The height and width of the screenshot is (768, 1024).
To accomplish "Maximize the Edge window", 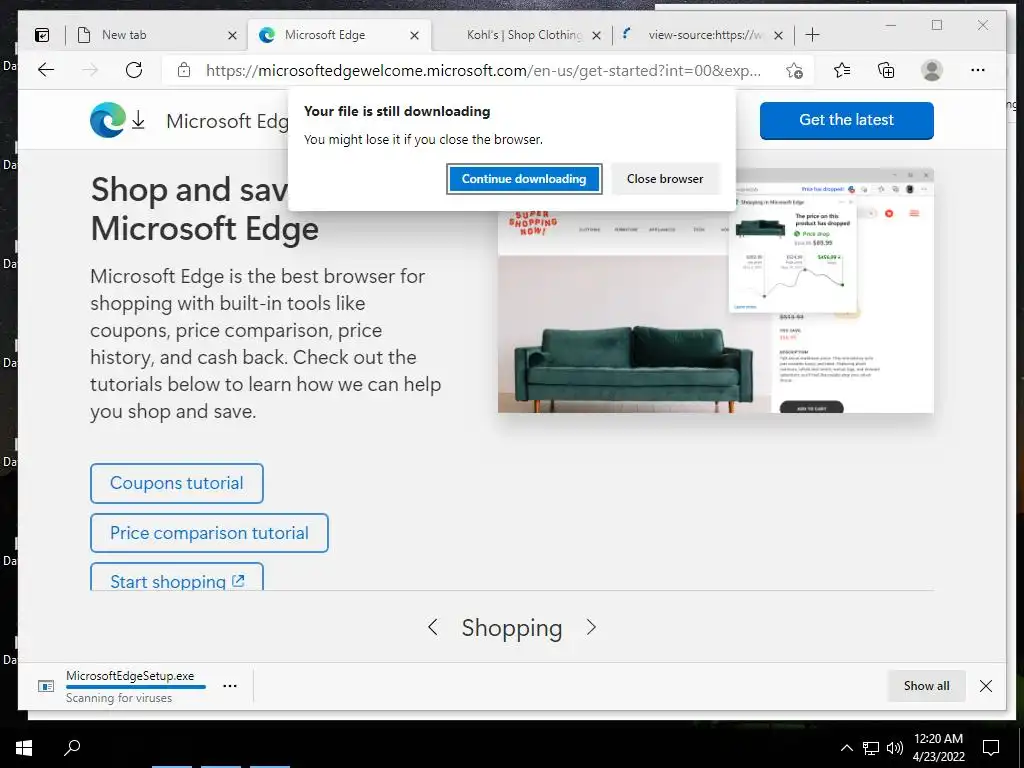I will coord(937,25).
